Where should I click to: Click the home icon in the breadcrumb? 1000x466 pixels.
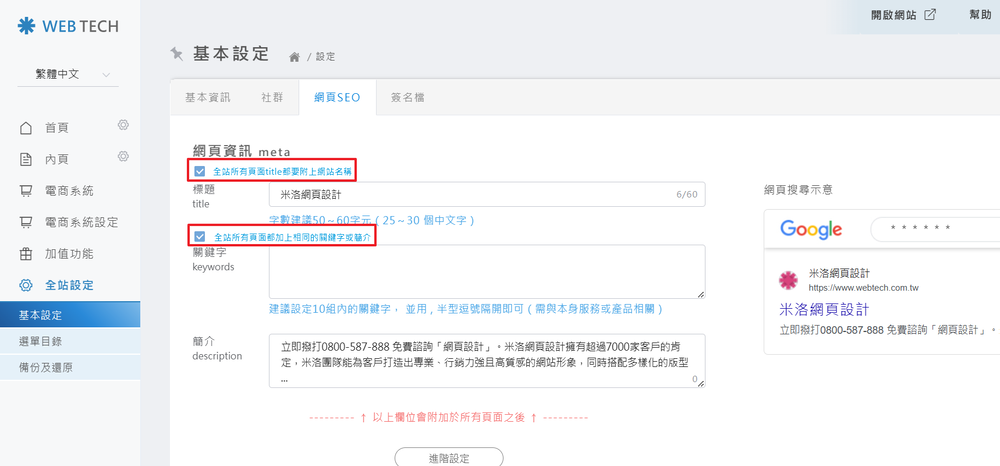pyautogui.click(x=295, y=57)
